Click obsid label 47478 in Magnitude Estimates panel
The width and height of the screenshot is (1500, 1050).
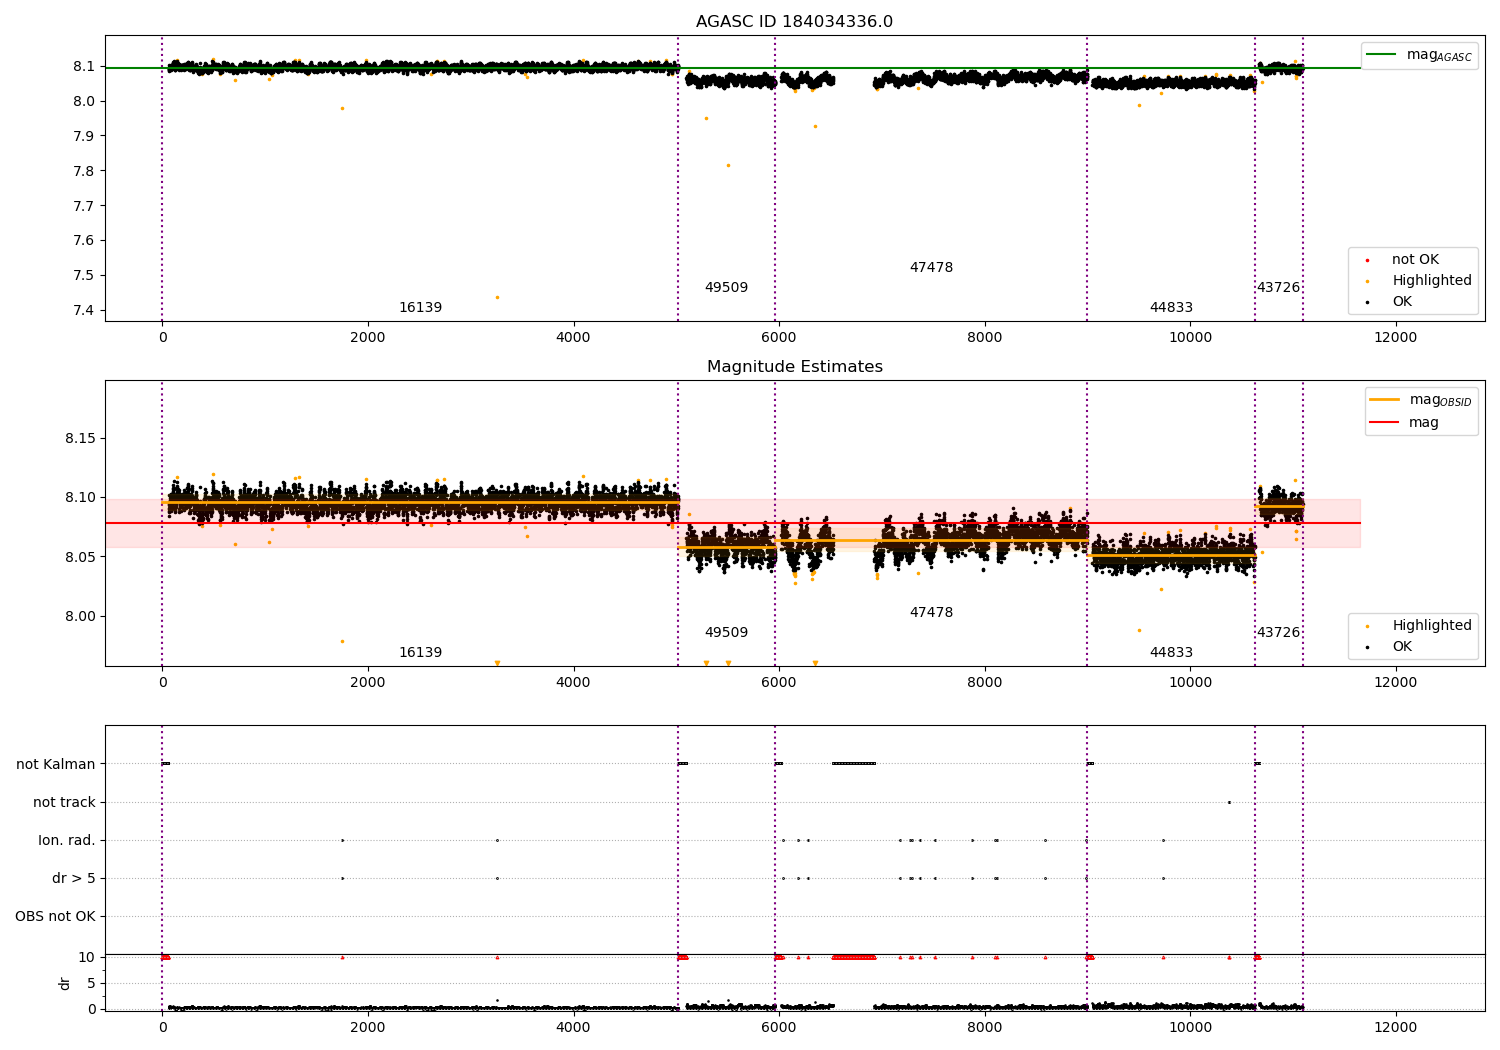pyautogui.click(x=931, y=612)
